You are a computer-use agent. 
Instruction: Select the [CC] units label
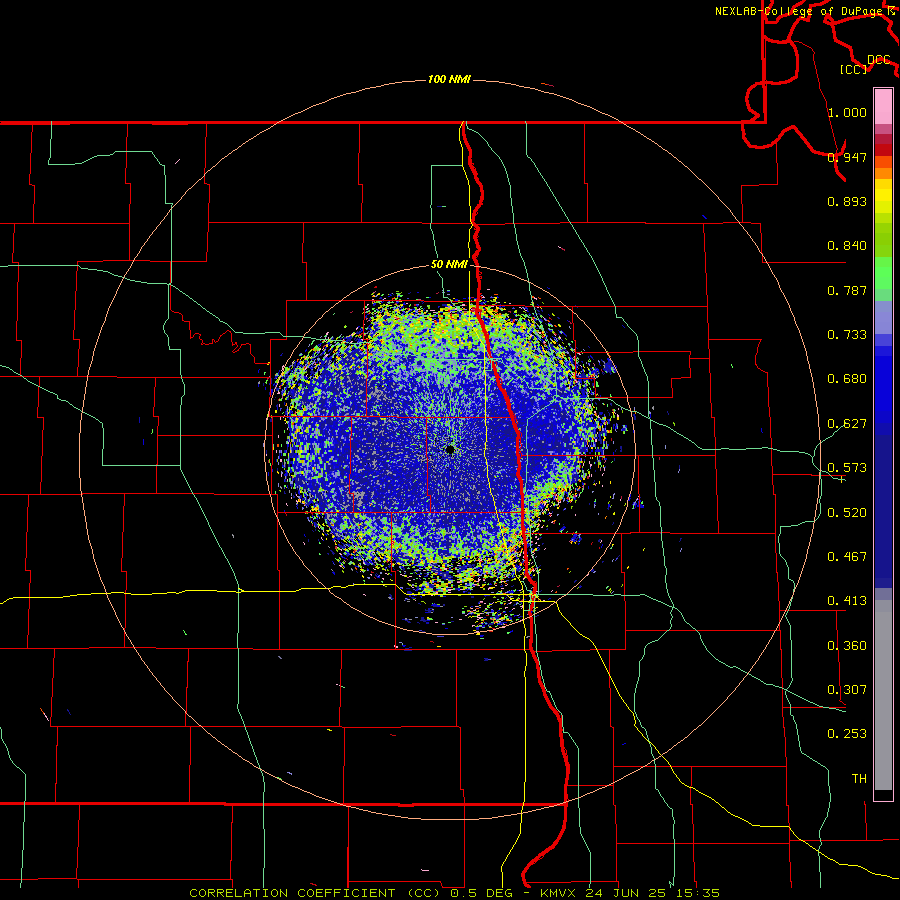(x=854, y=69)
